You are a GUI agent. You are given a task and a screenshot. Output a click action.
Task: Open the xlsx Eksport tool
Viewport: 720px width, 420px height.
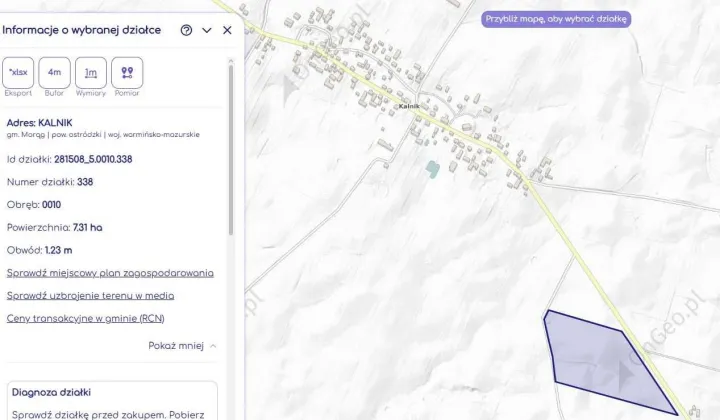pos(18,73)
